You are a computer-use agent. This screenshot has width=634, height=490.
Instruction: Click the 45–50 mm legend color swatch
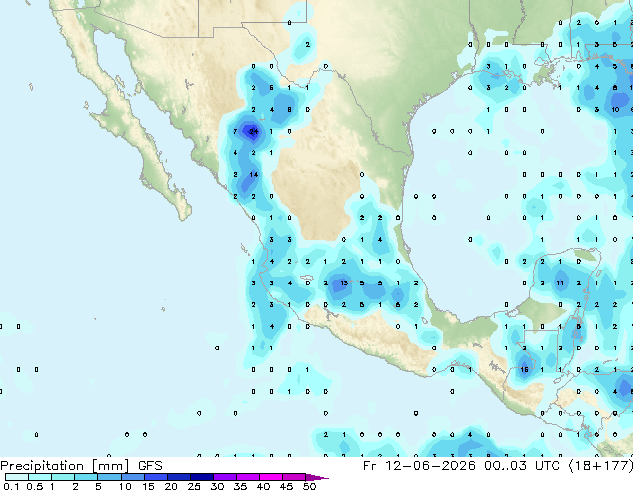pyautogui.click(x=294, y=477)
